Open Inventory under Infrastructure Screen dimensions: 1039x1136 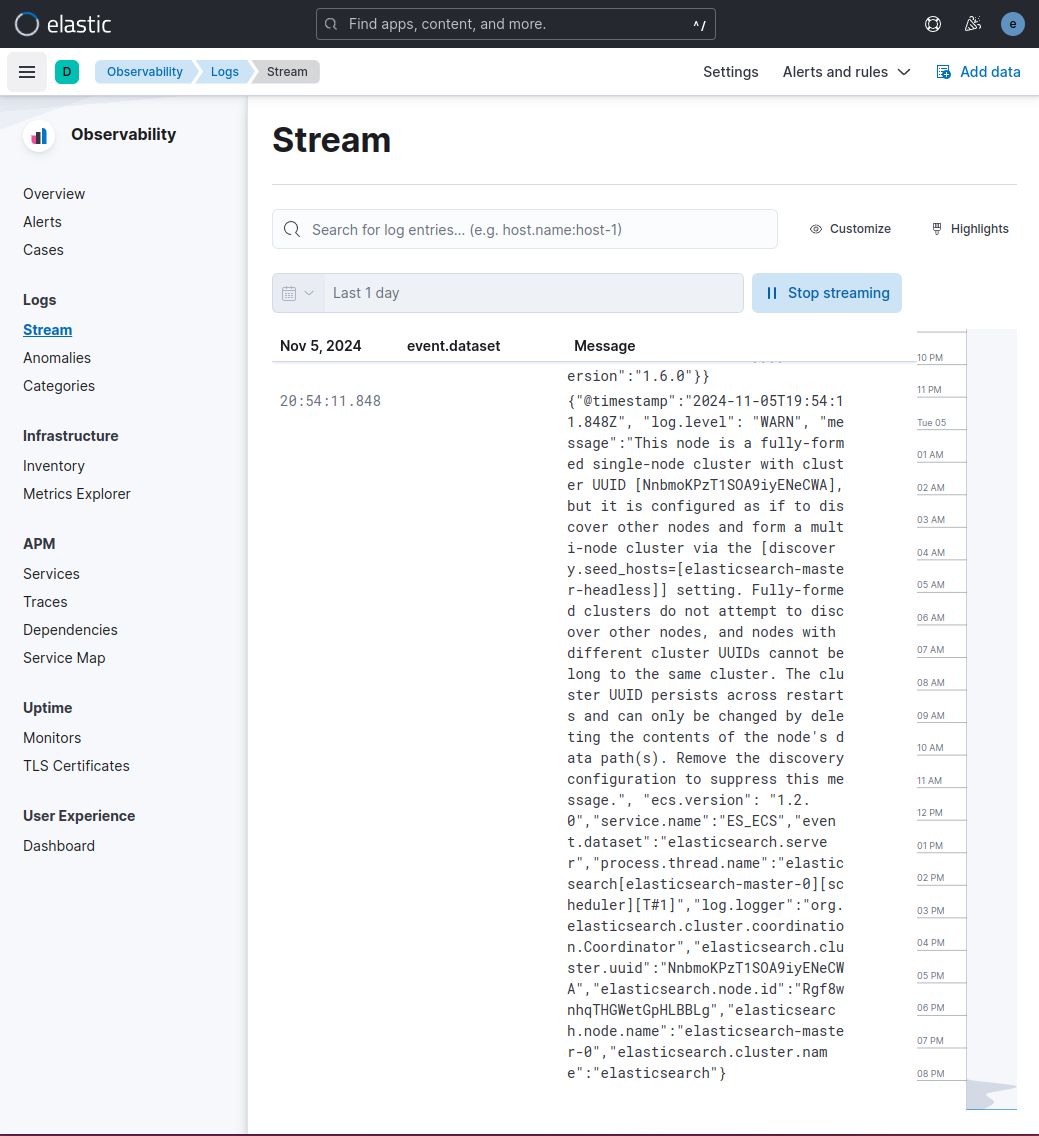[54, 466]
